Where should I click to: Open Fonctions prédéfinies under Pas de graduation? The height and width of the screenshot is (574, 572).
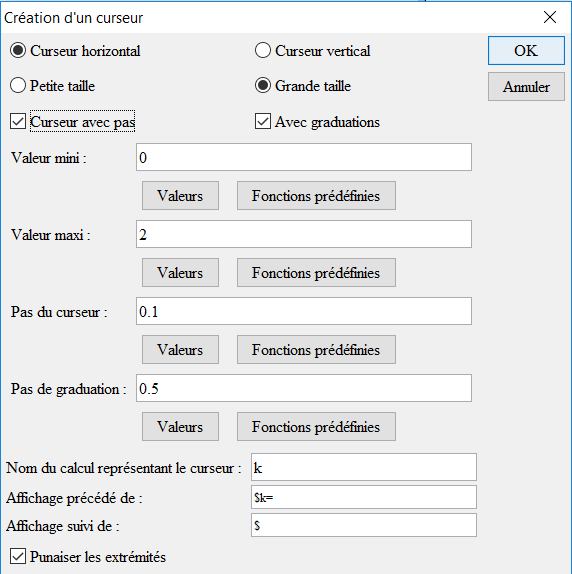(316, 426)
